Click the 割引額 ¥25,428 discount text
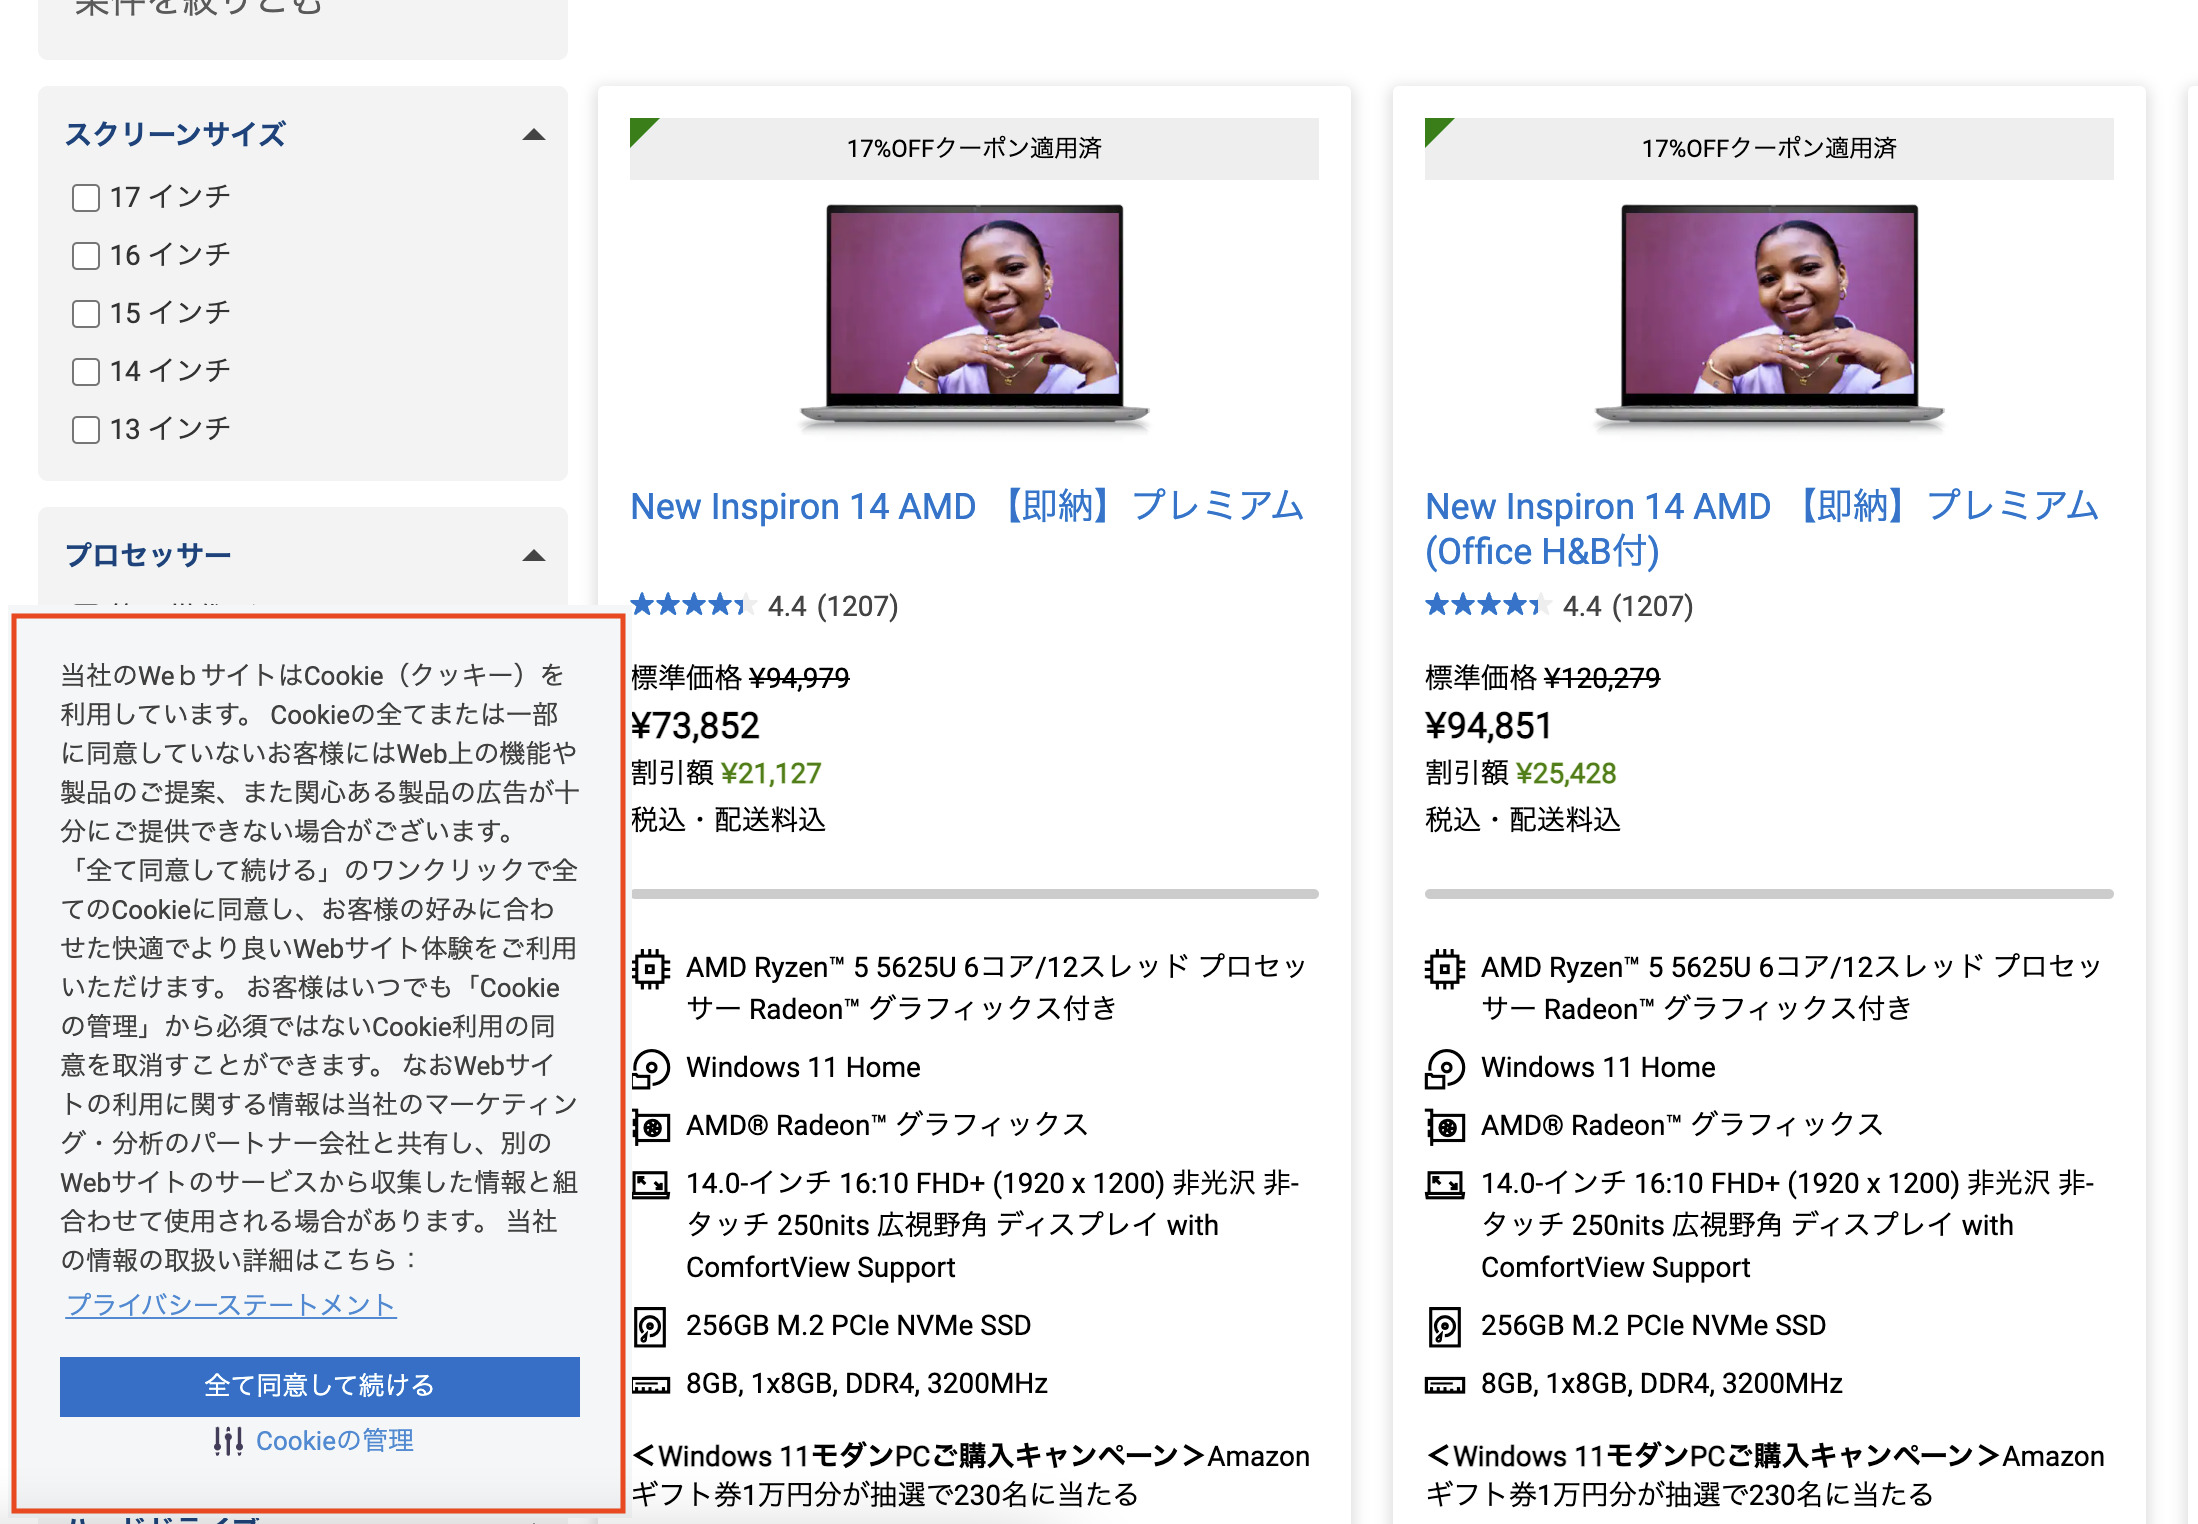The width and height of the screenshot is (2198, 1524). tap(1521, 773)
